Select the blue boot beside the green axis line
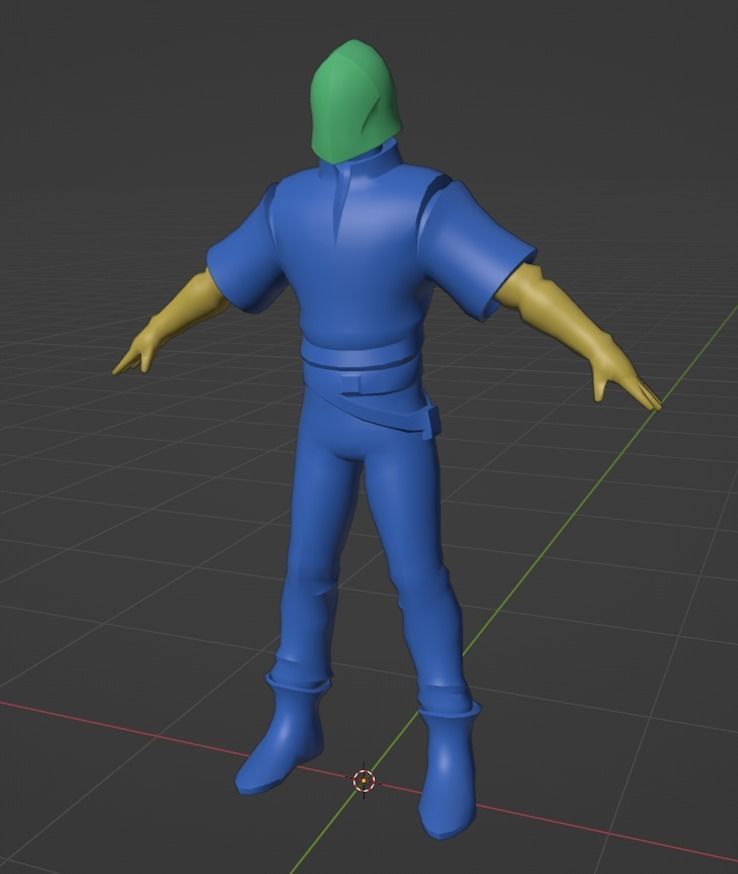Viewport: 738px width, 874px height. coord(449,769)
